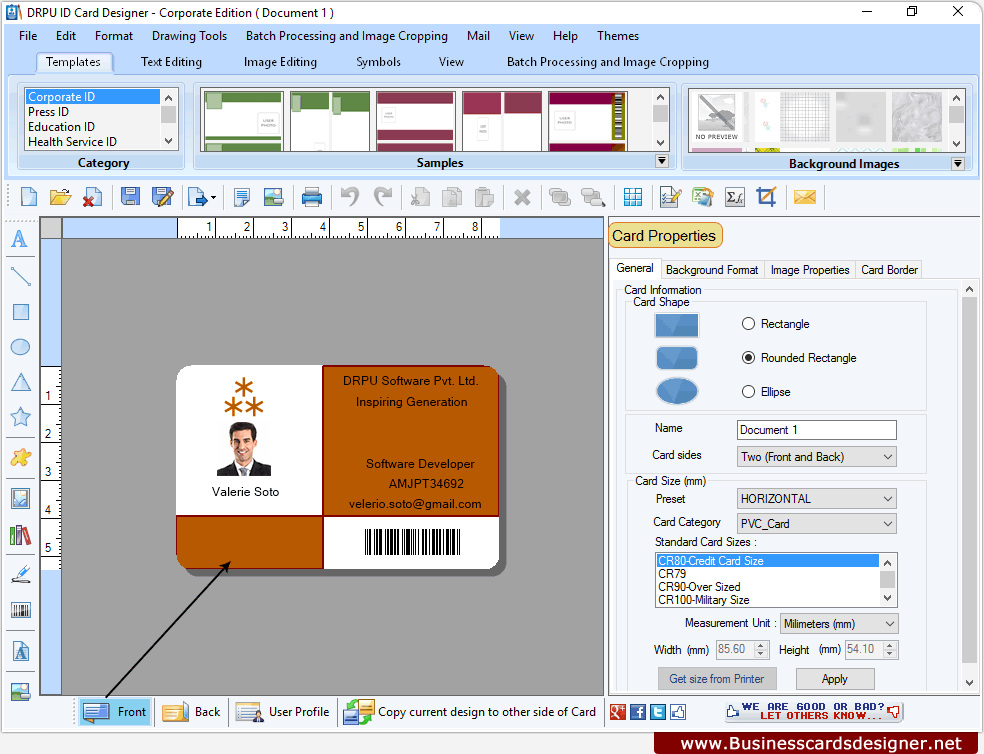
Task: Expand the Samples panel dropdown arrow
Action: (x=661, y=161)
